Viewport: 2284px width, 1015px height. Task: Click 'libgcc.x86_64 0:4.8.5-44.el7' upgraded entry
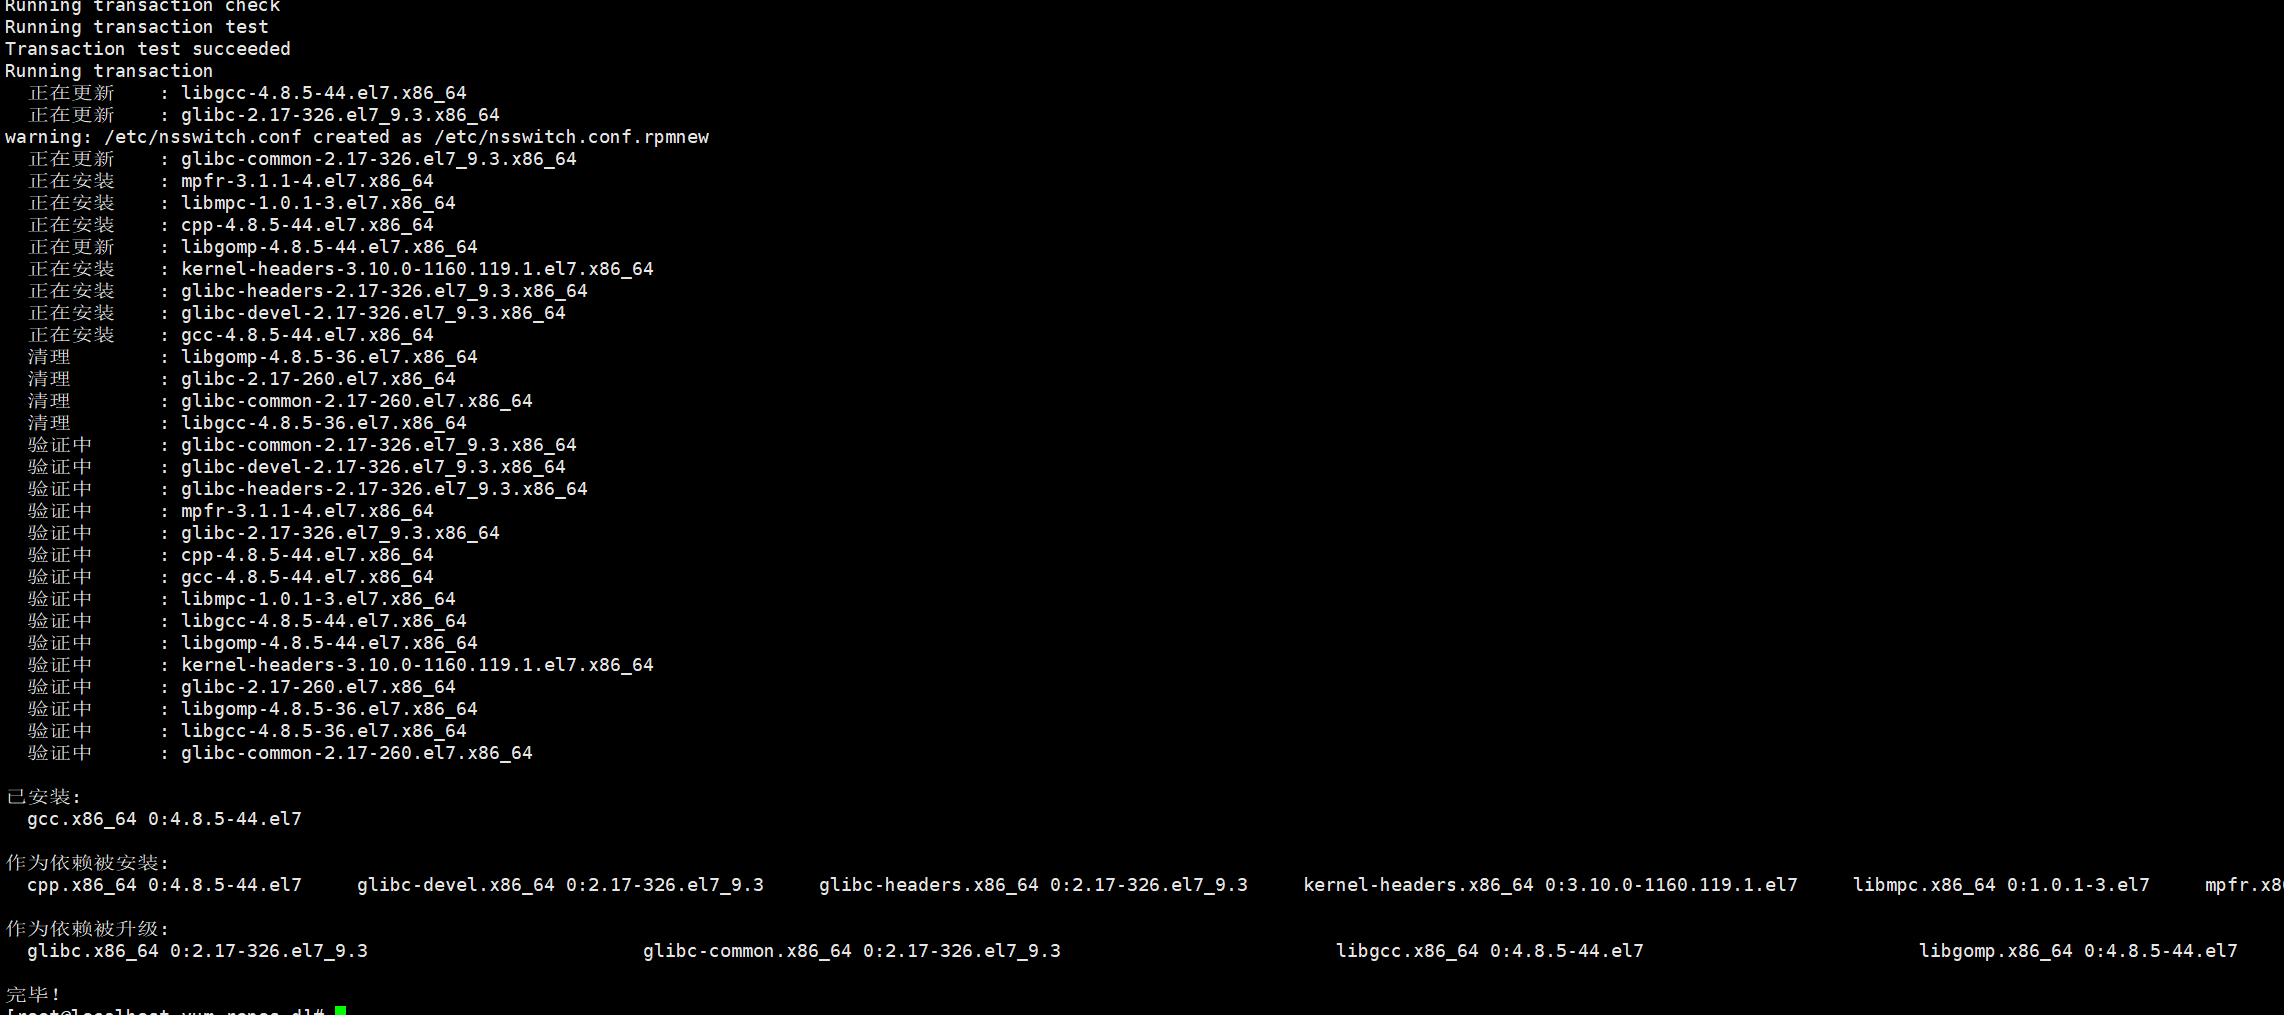[1490, 951]
